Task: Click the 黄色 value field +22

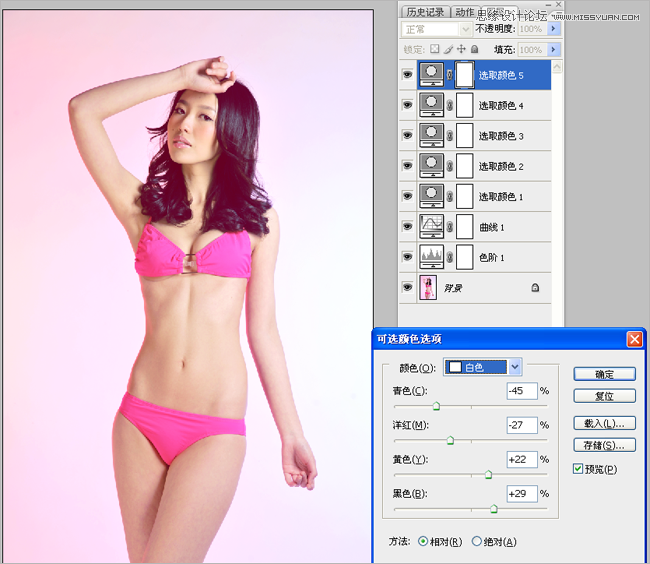Action: point(522,459)
